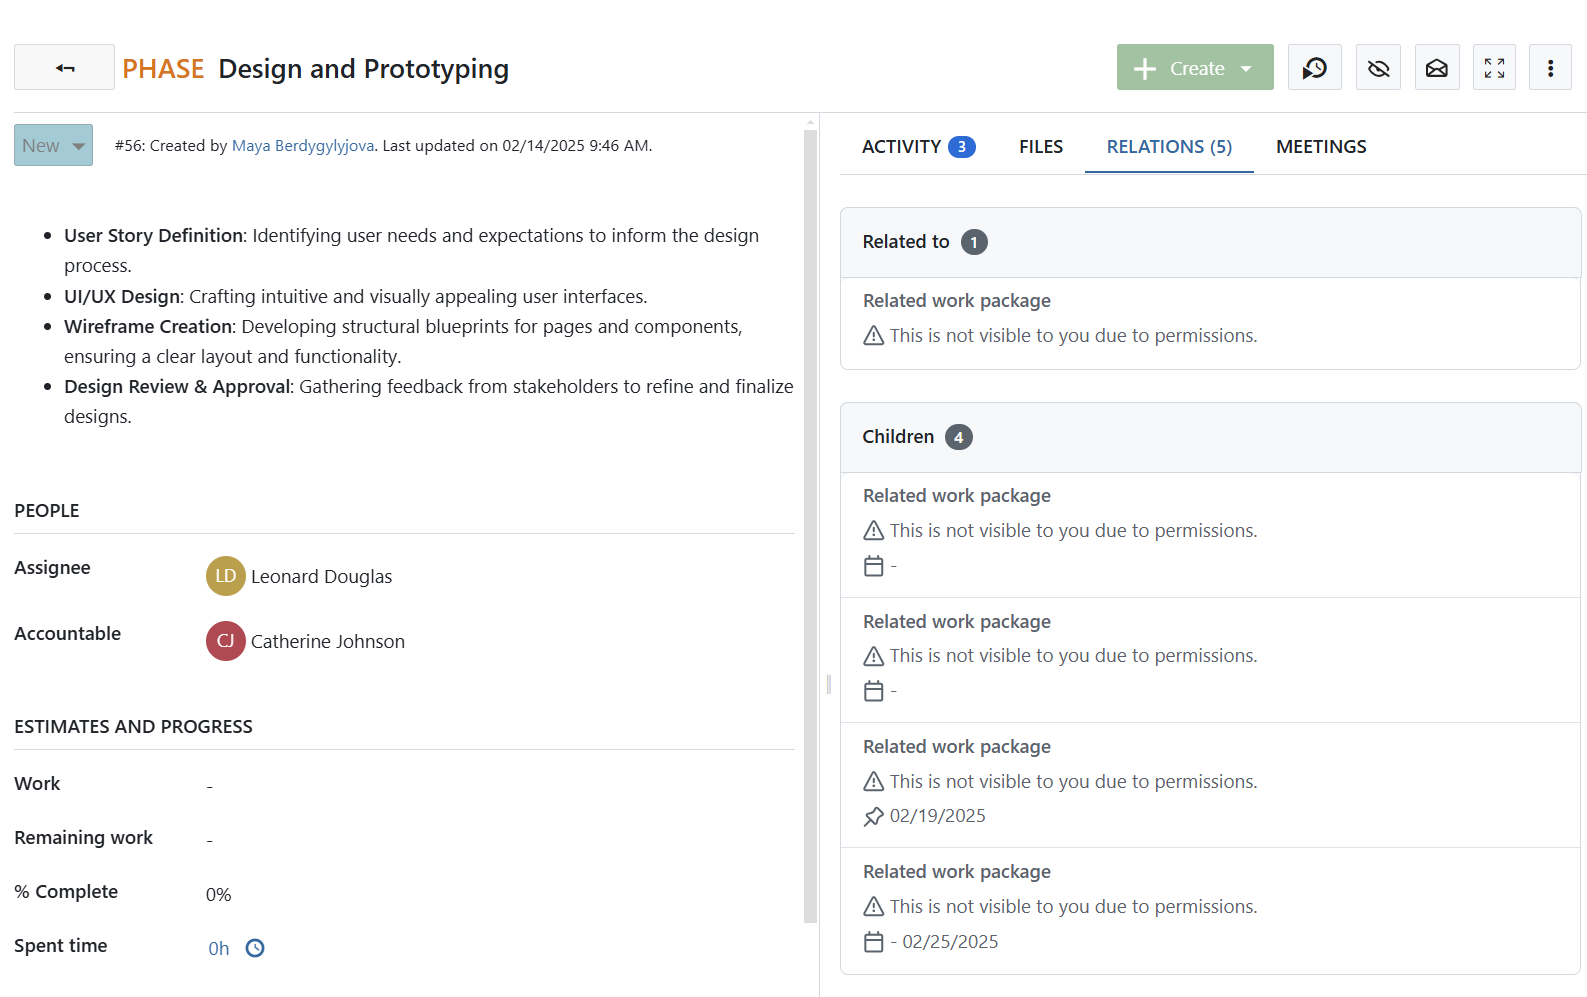
Task: Click the back arrow button
Action: 64,68
